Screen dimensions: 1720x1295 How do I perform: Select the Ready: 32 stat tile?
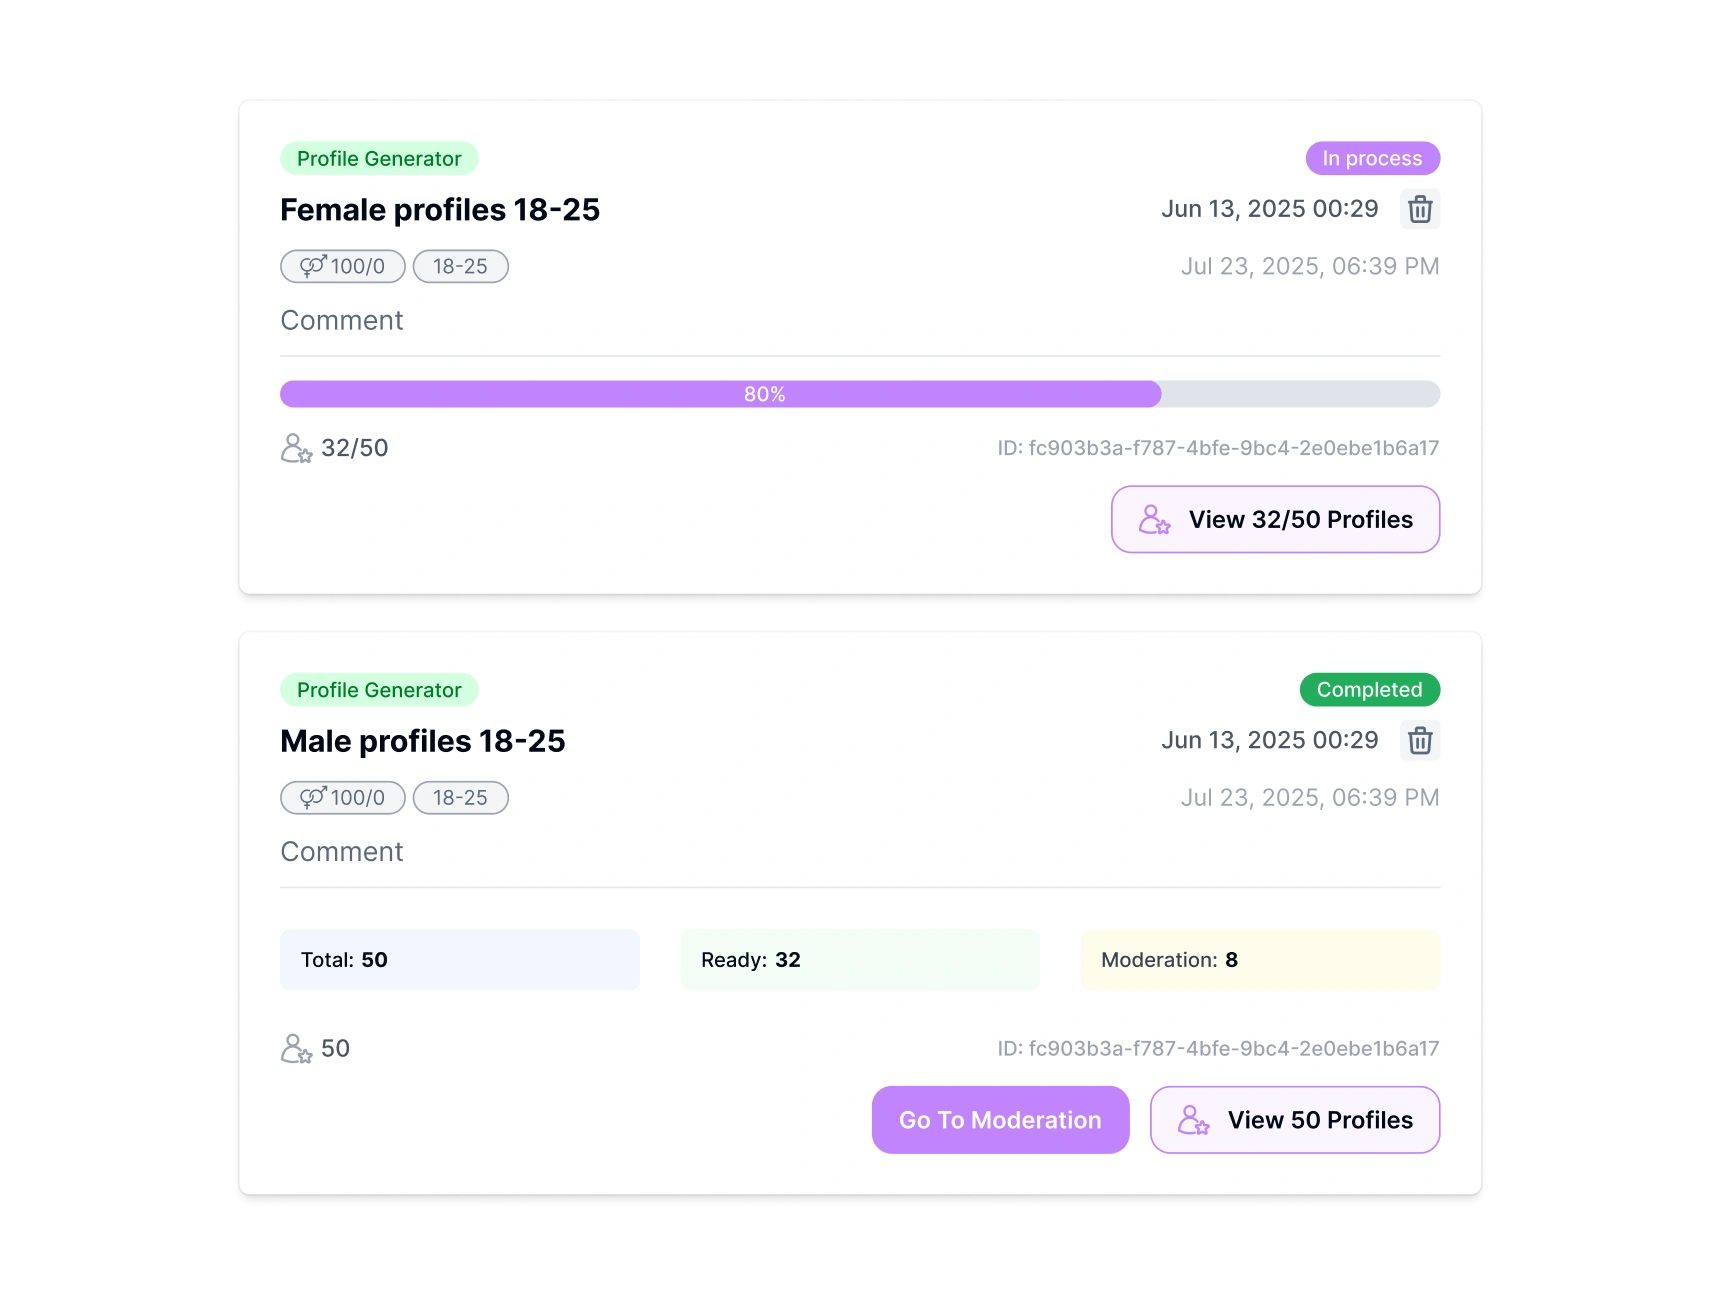859,960
